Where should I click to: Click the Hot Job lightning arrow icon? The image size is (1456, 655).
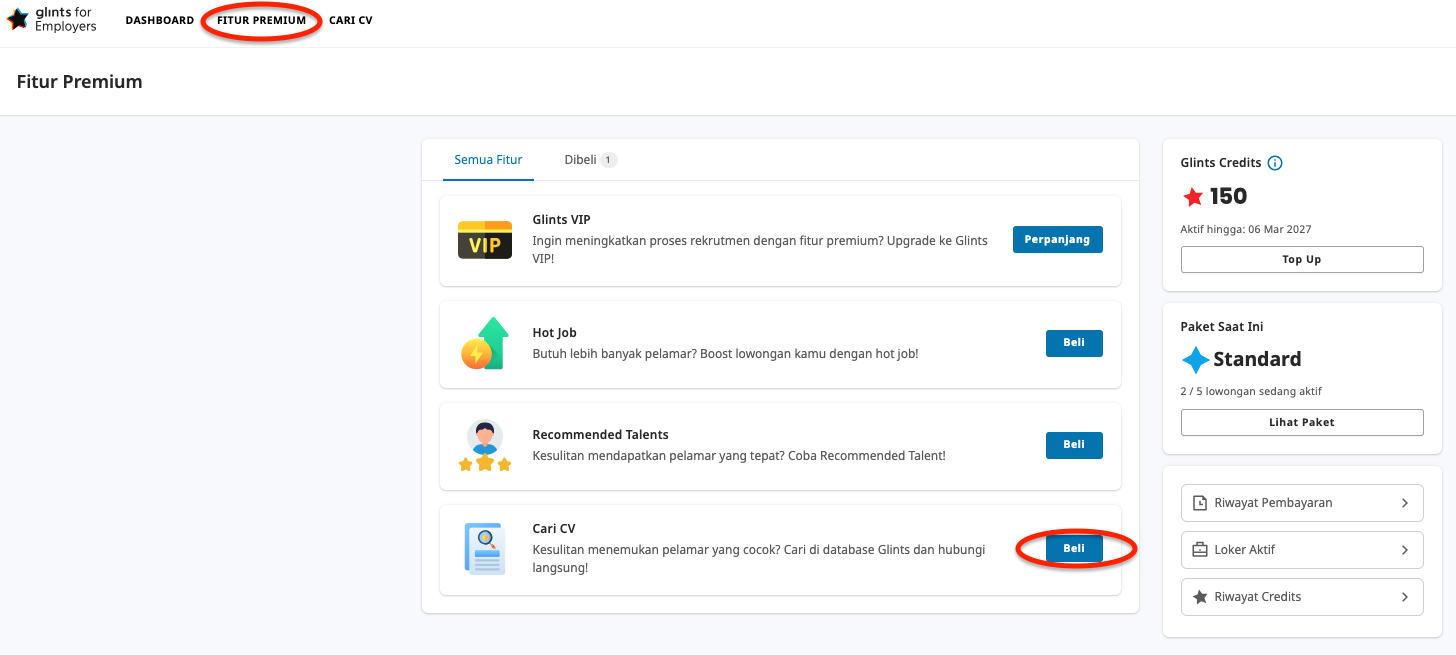(x=485, y=343)
